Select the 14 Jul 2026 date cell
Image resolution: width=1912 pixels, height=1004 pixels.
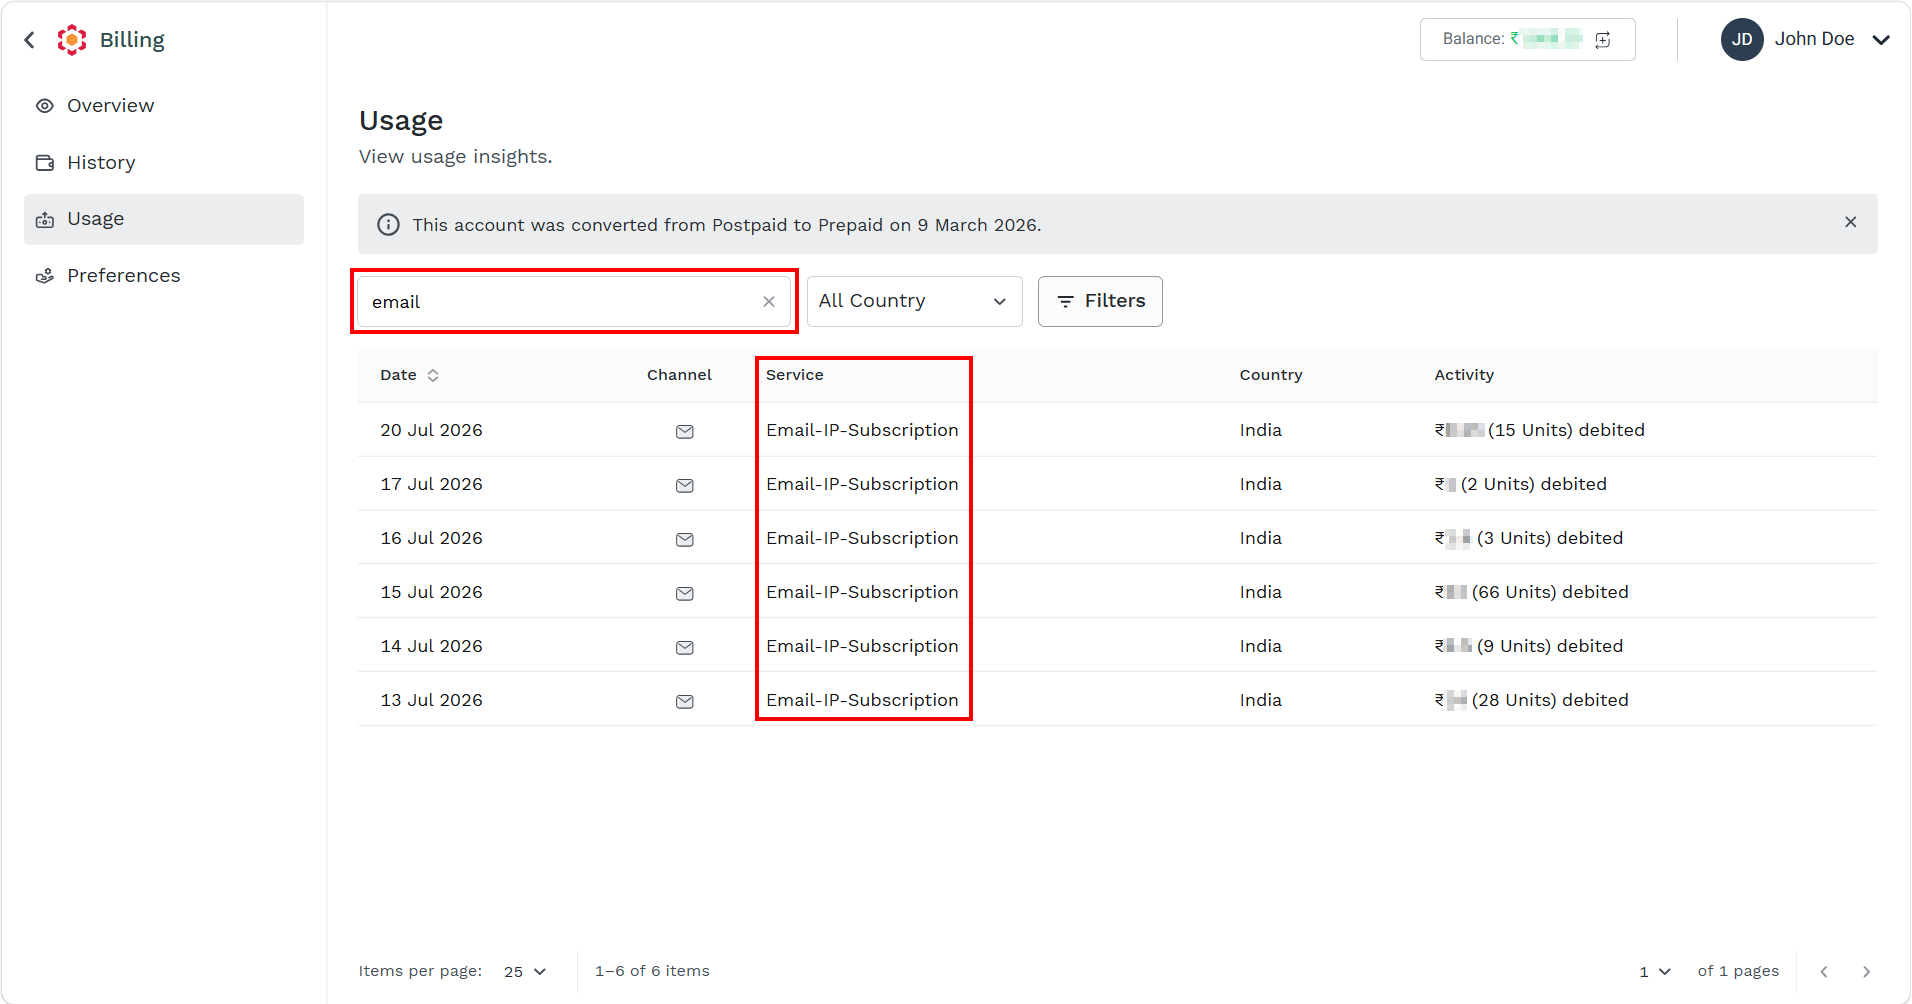pyautogui.click(x=431, y=646)
